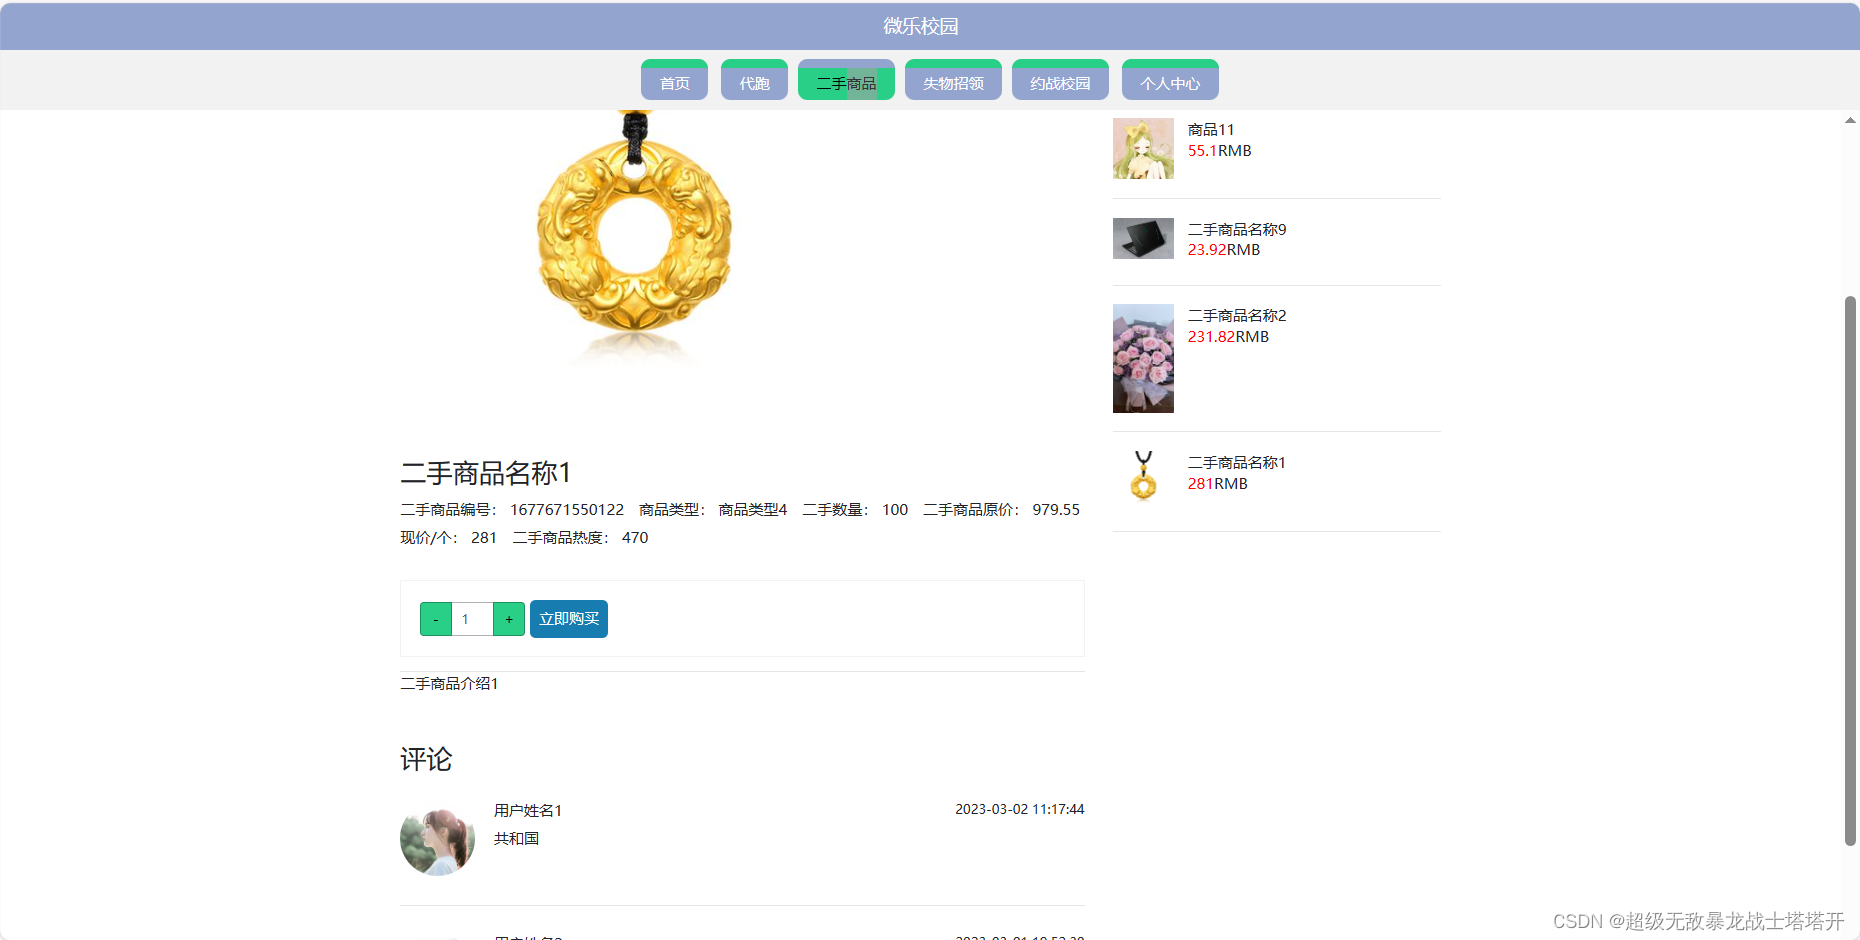1860x940 pixels.
Task: Click the 立即购买 button
Action: [569, 619]
